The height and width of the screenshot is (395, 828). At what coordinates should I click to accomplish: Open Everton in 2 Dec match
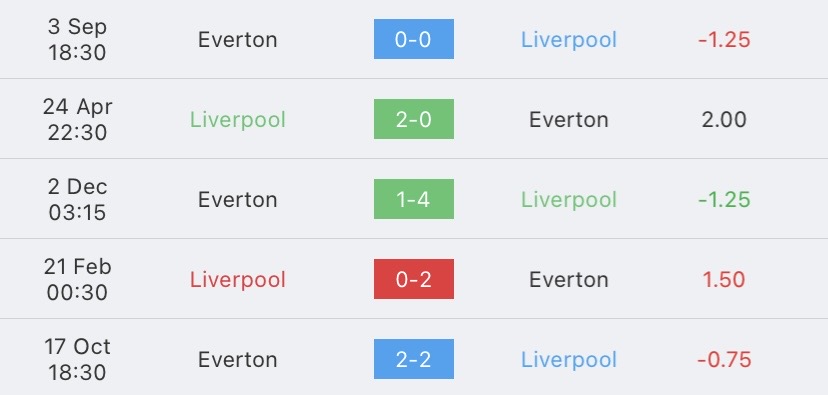point(238,200)
